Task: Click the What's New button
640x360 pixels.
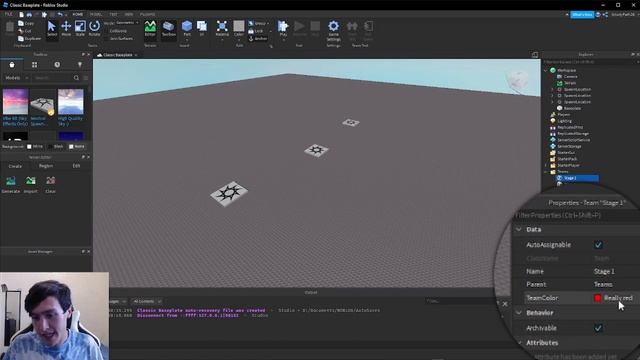Action: tap(582, 15)
